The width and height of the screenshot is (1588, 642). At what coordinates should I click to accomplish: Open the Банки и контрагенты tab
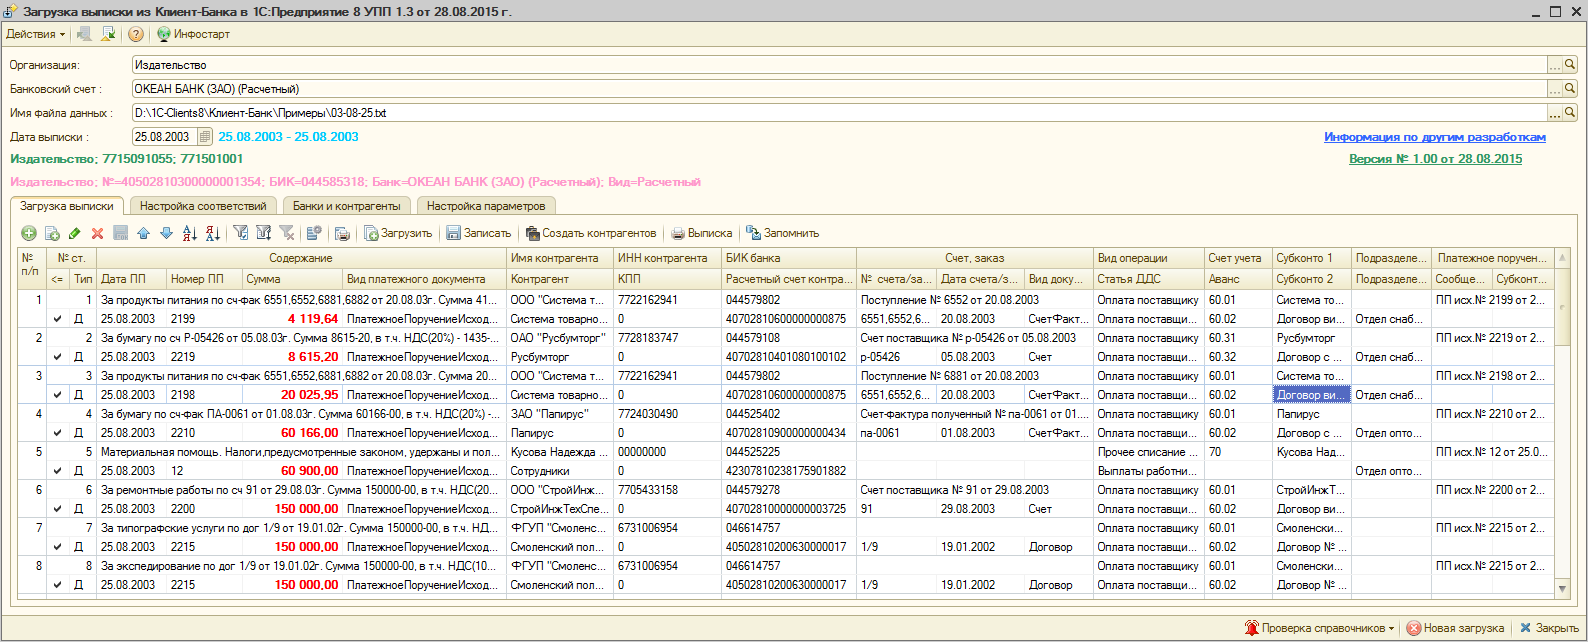point(346,206)
